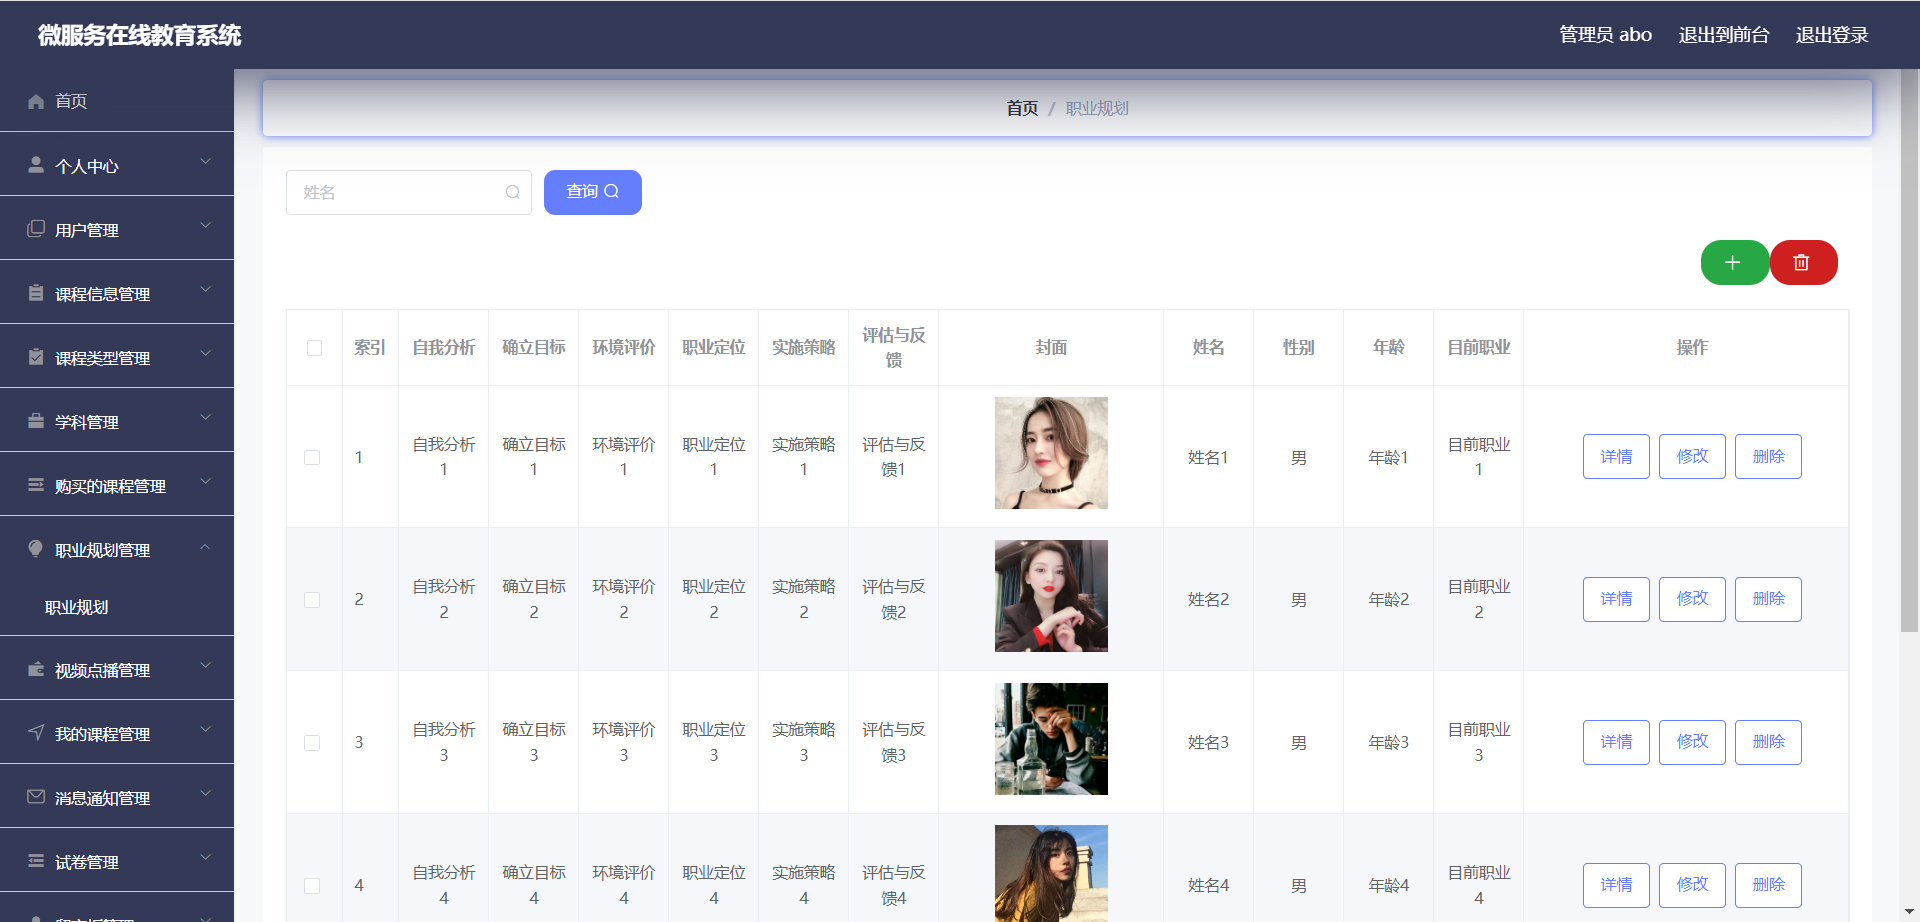The width and height of the screenshot is (1920, 922).
Task: Click the home icon beside 首页
Action: [x=34, y=101]
